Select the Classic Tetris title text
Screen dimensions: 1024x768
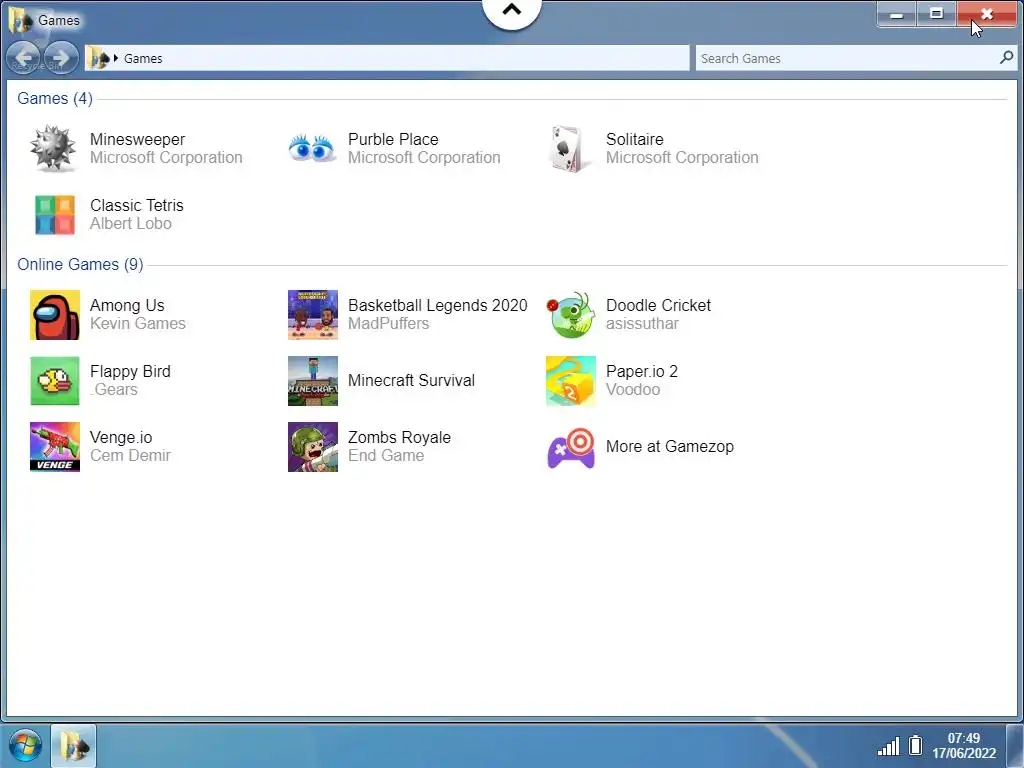(136, 205)
